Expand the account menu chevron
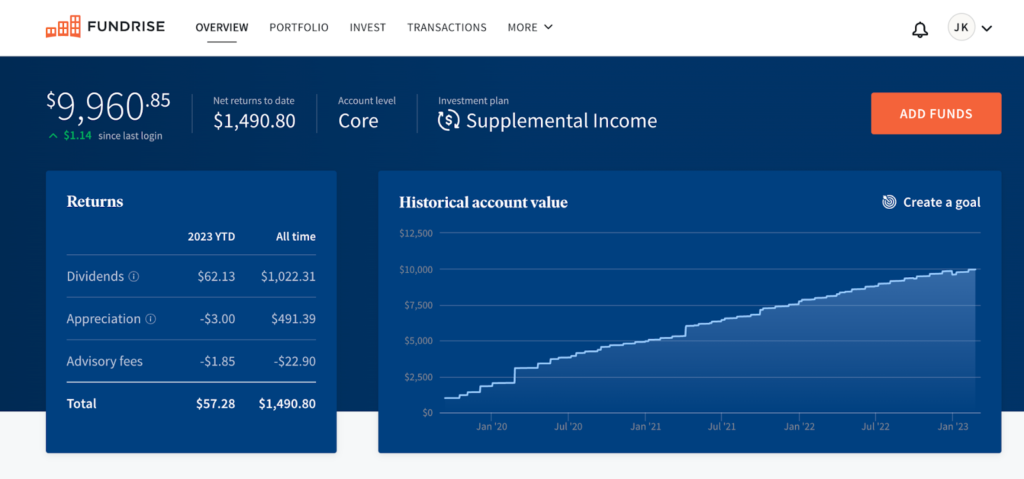 tap(987, 29)
